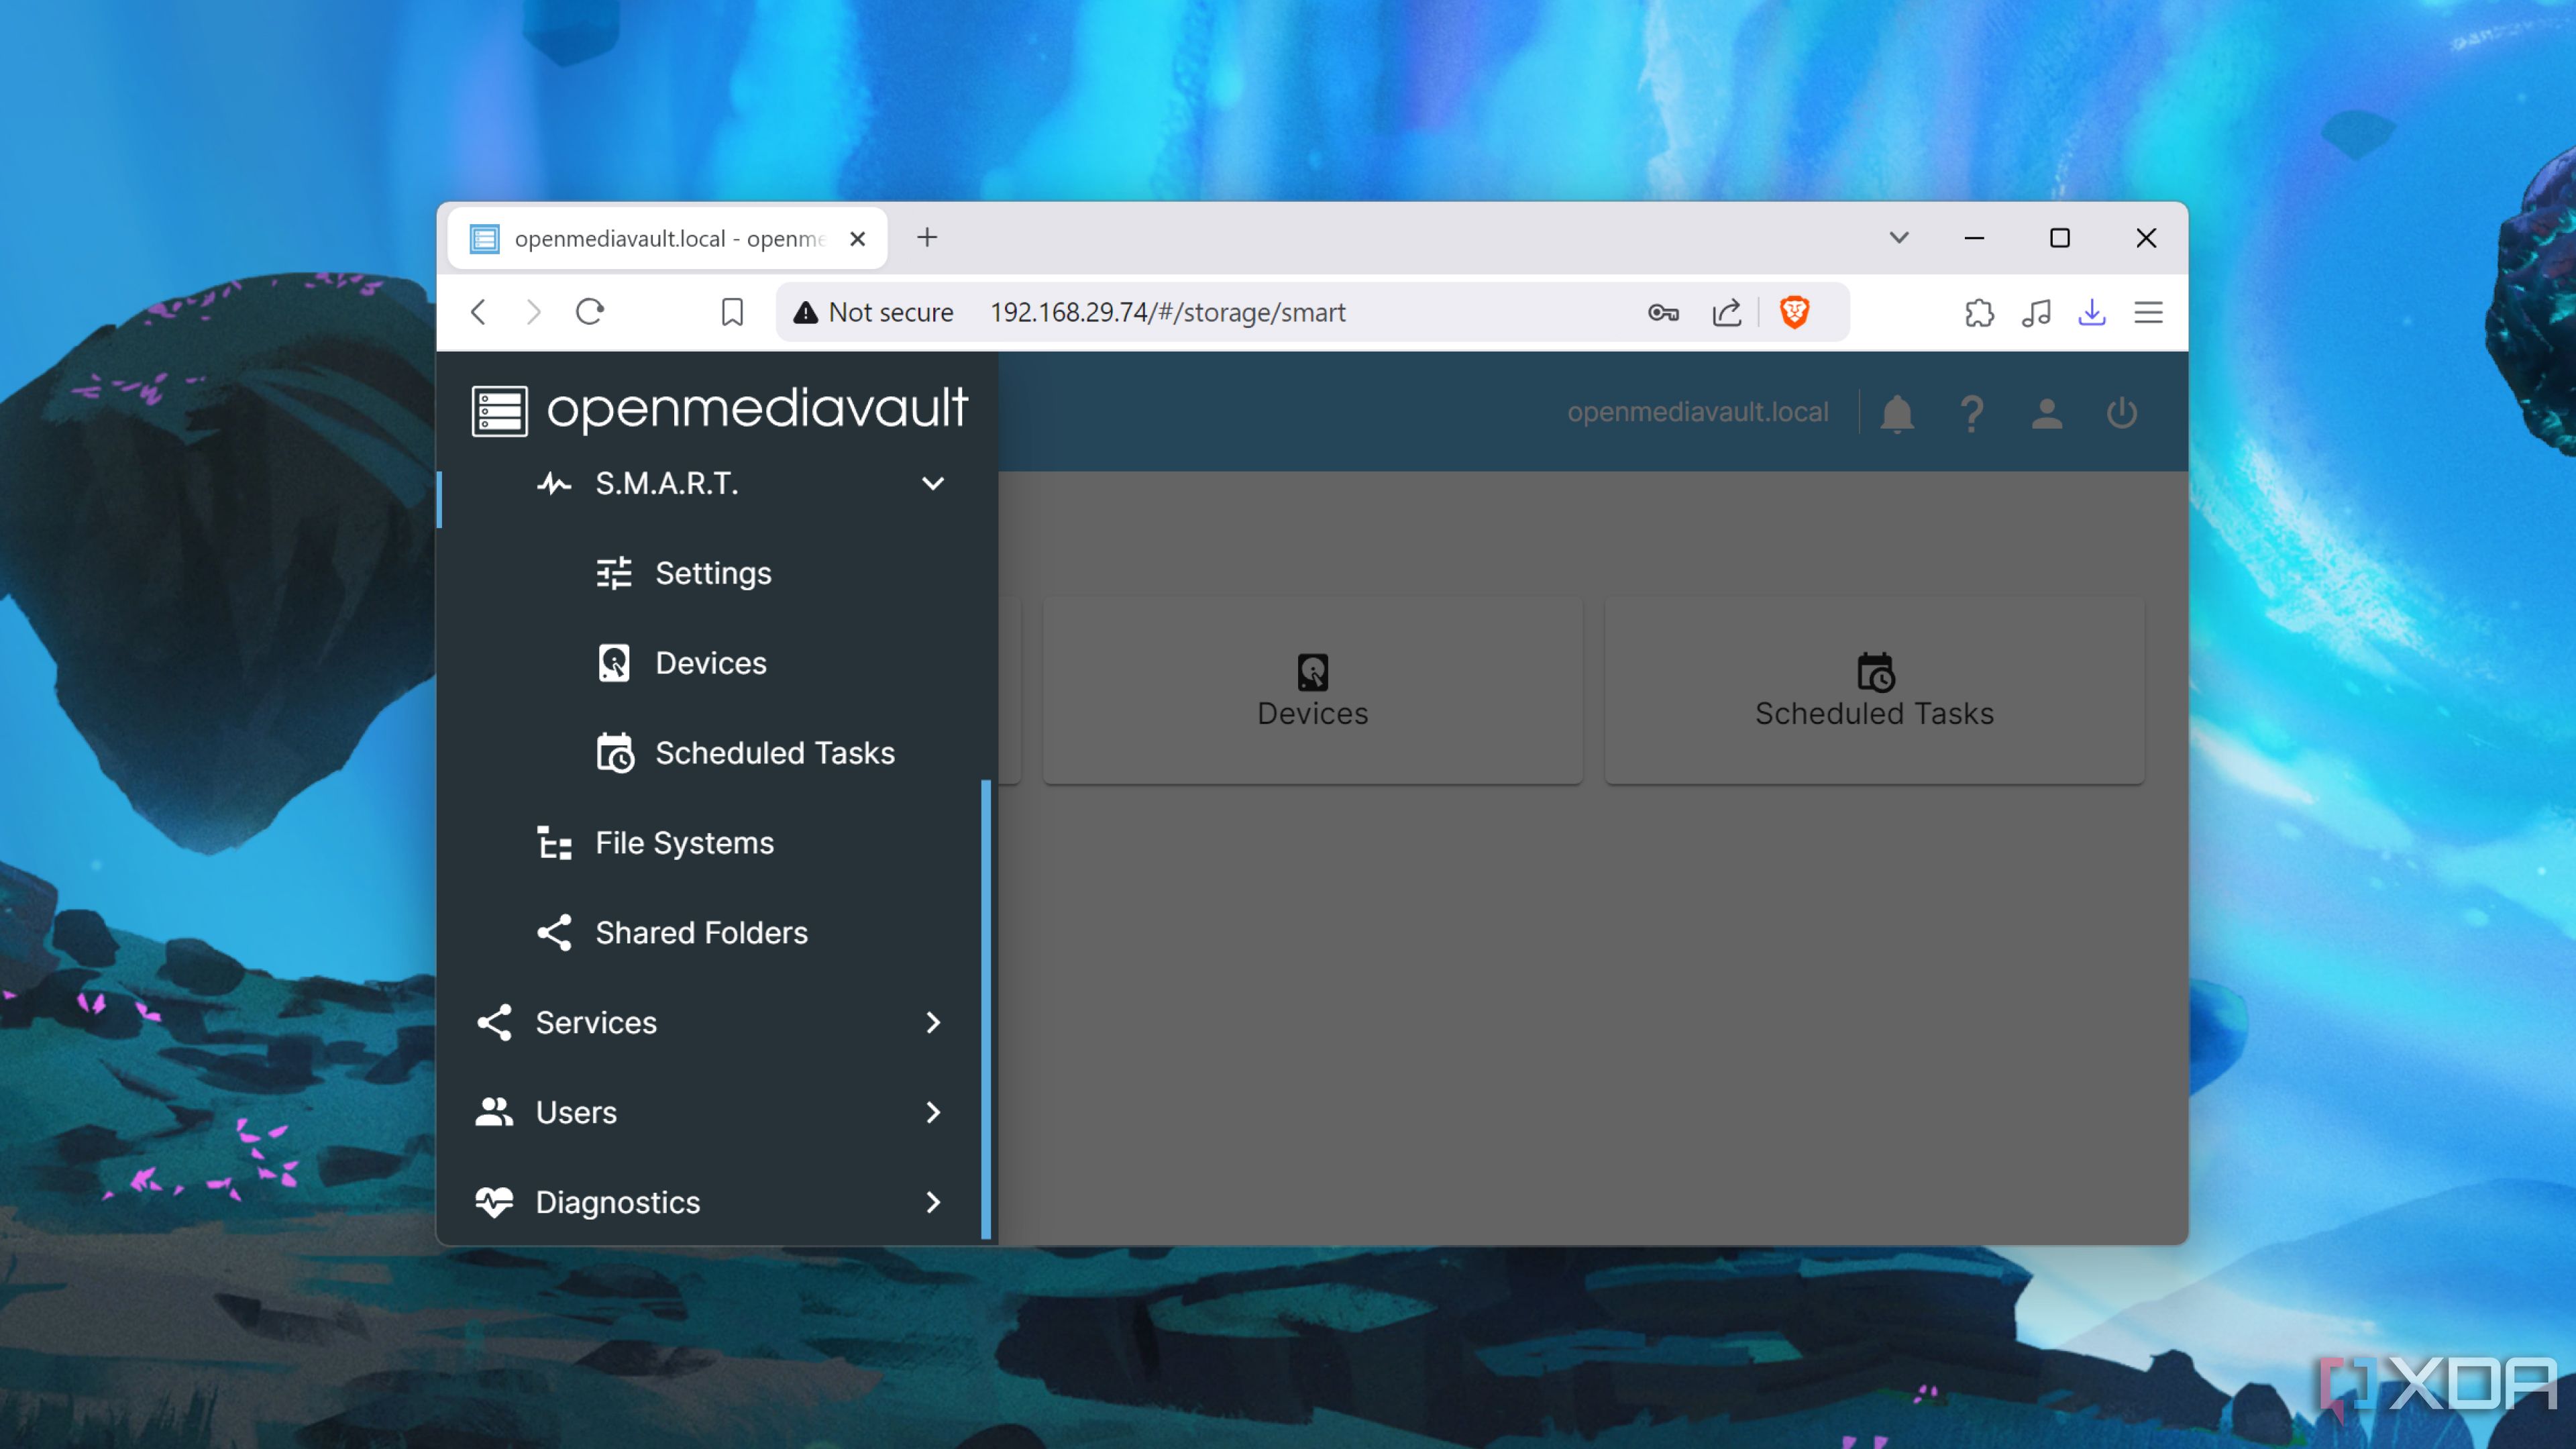Click the password key icon in address bar

point(1663,313)
